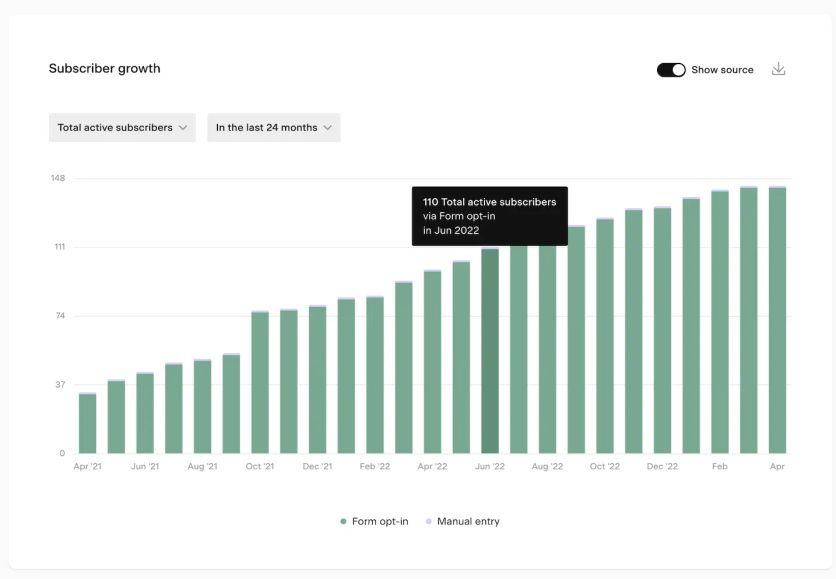Toggle the Show source switch off
836x579 pixels.
click(x=671, y=70)
